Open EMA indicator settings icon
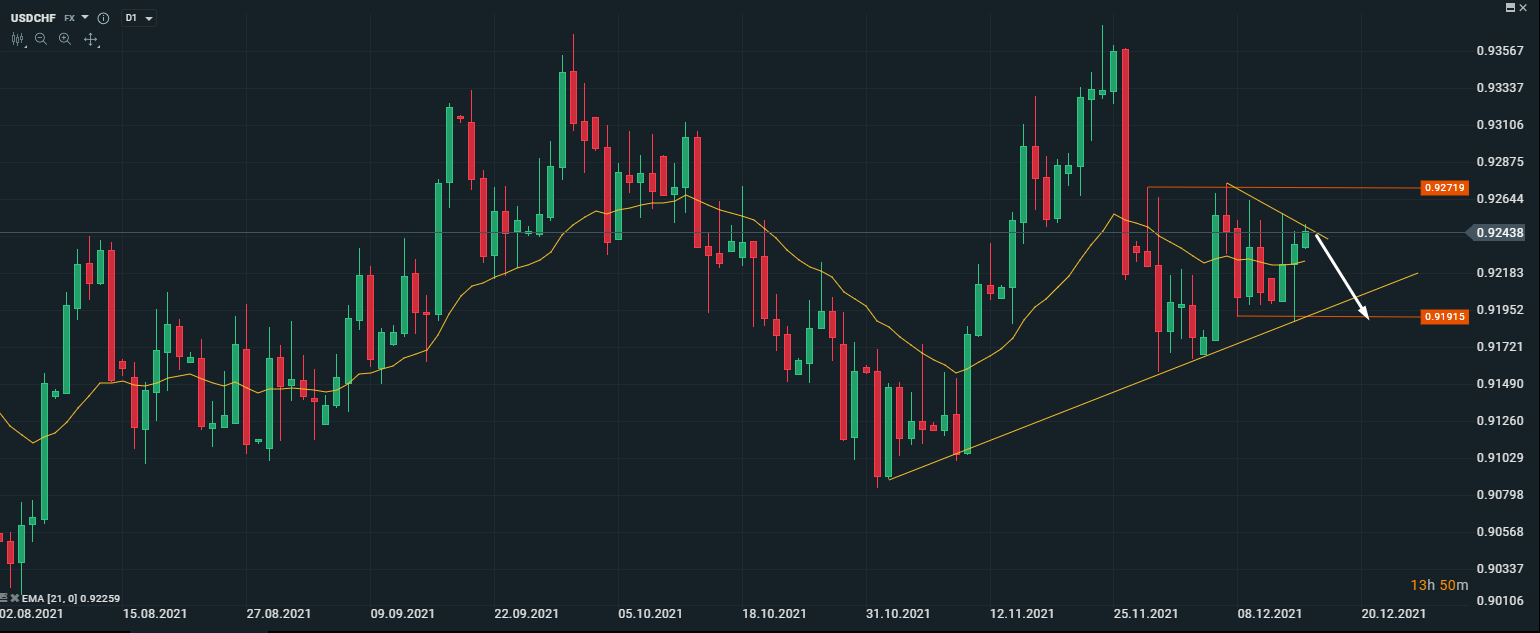The width and height of the screenshot is (1540, 633). (x=4, y=597)
